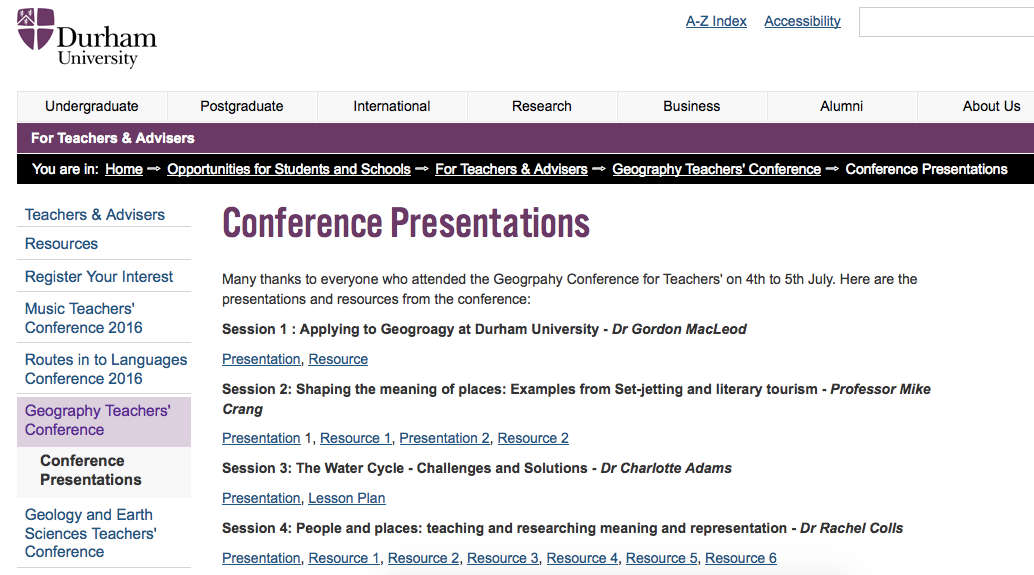
Task: Click the 'Many thanks to everyone' intro paragraph
Action: [570, 289]
